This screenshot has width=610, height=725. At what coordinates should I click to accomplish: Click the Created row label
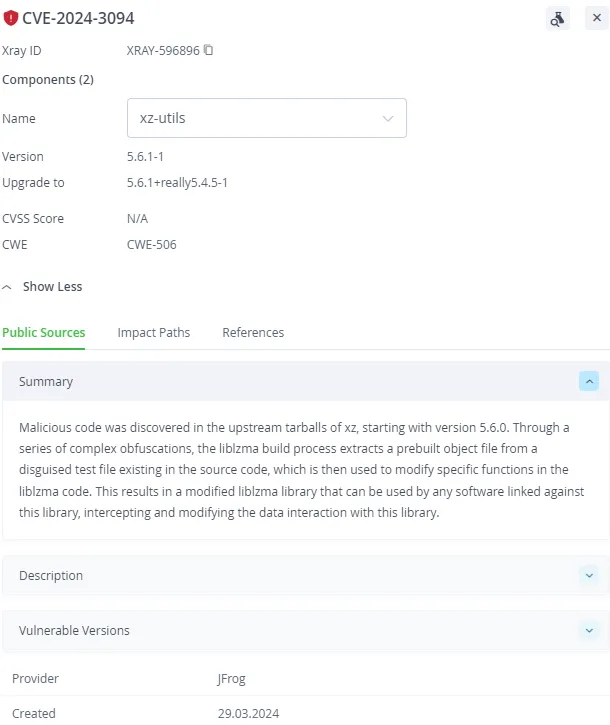pos(34,713)
